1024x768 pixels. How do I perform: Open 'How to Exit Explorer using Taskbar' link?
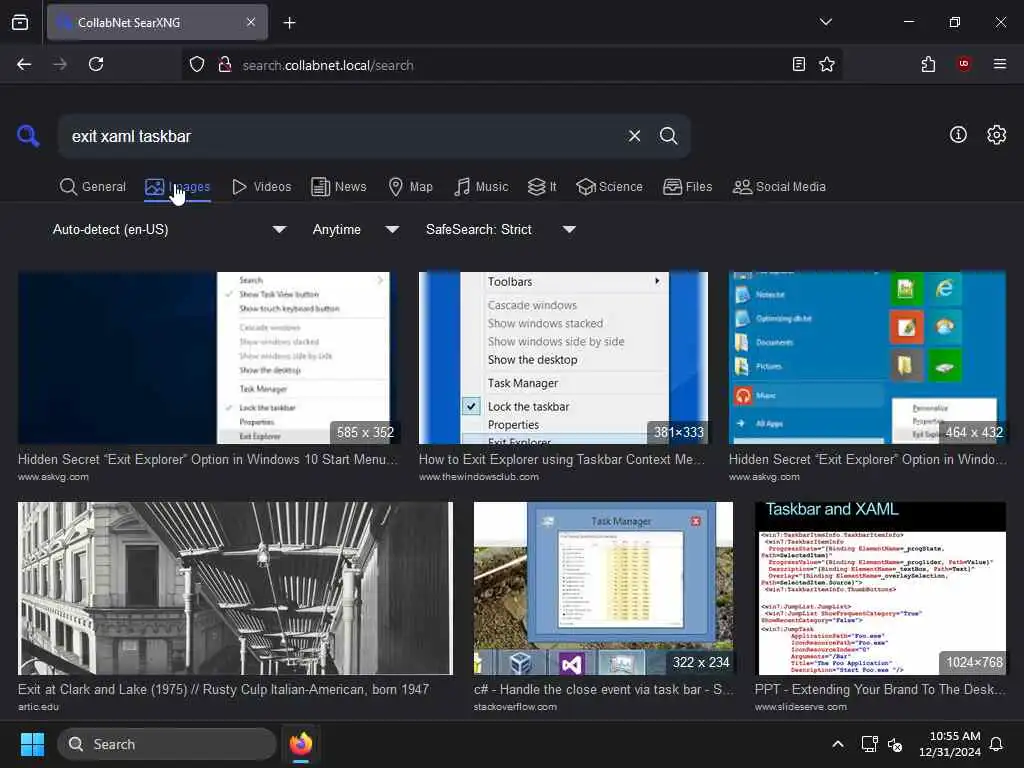coord(562,460)
